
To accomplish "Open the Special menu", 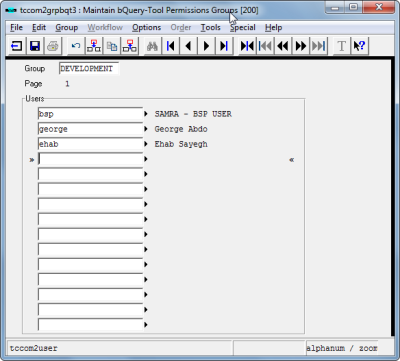I will pyautogui.click(x=243, y=27).
